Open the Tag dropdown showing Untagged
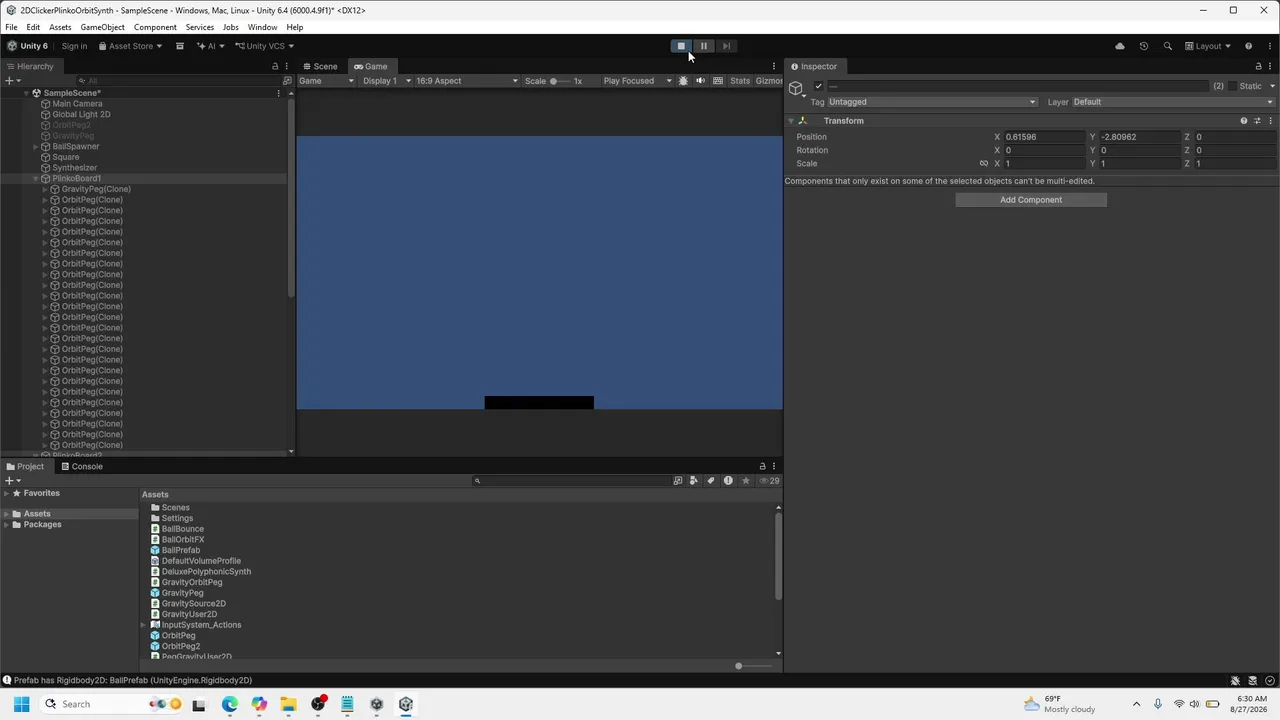Viewport: 1280px width, 720px height. [932, 102]
